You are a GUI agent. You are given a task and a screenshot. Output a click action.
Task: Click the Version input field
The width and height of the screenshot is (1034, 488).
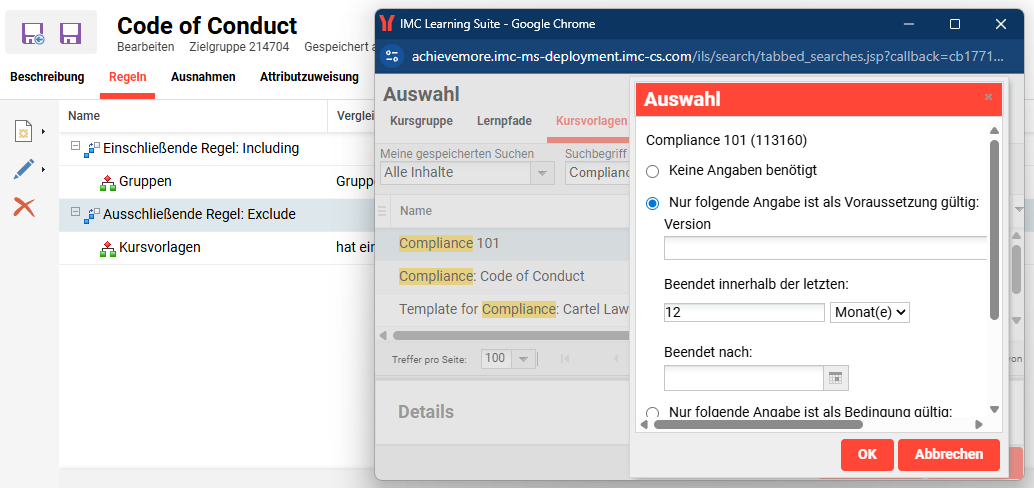point(825,248)
